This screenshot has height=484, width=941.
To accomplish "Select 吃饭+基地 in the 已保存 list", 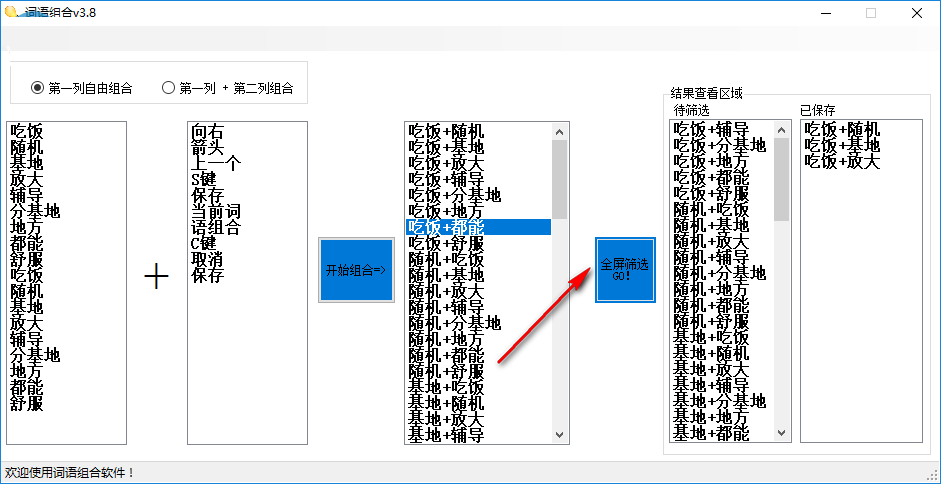I will tap(843, 145).
